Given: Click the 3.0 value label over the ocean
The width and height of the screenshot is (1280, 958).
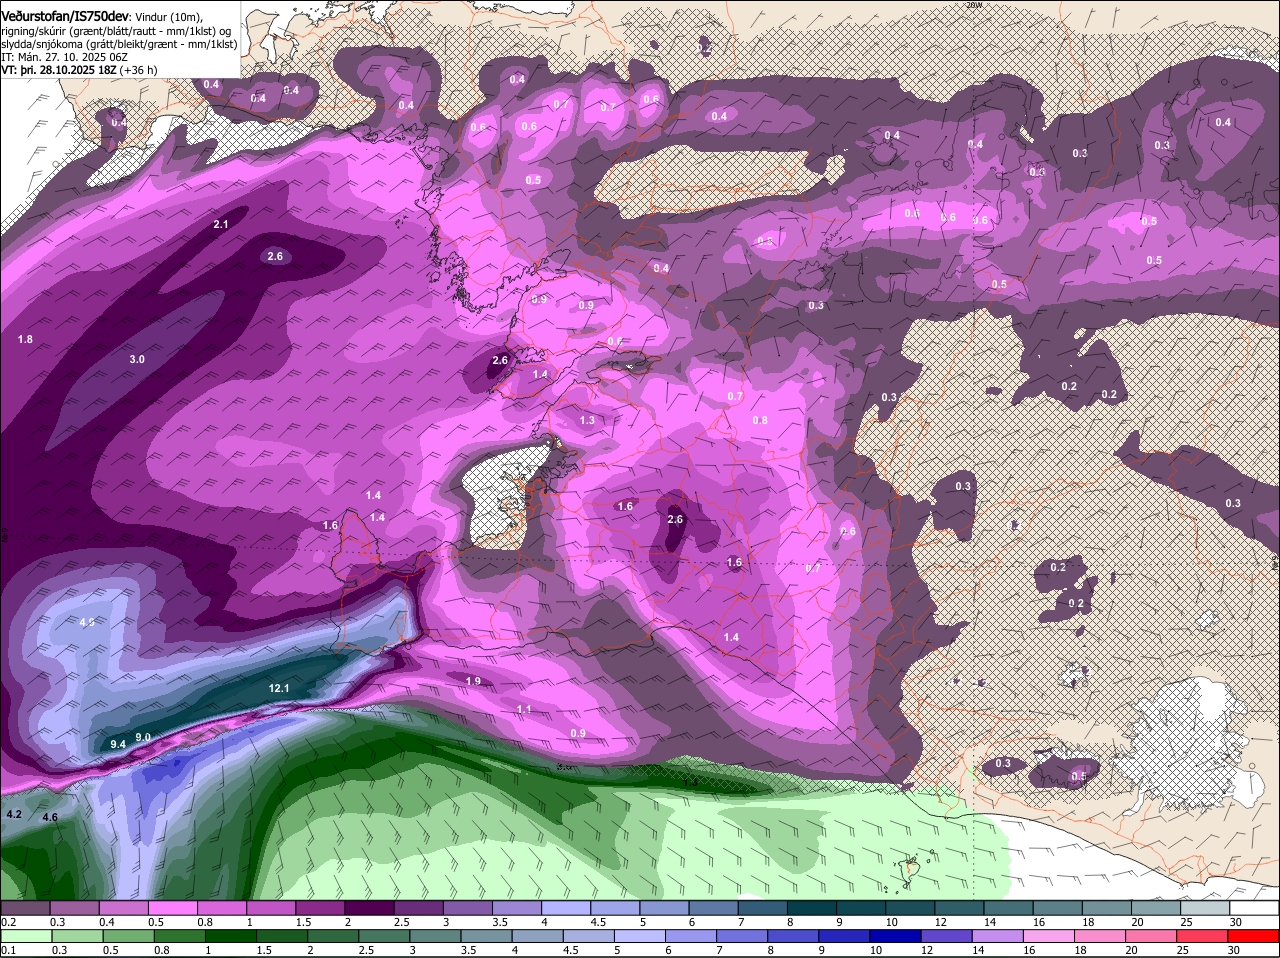Looking at the screenshot, I should [137, 359].
